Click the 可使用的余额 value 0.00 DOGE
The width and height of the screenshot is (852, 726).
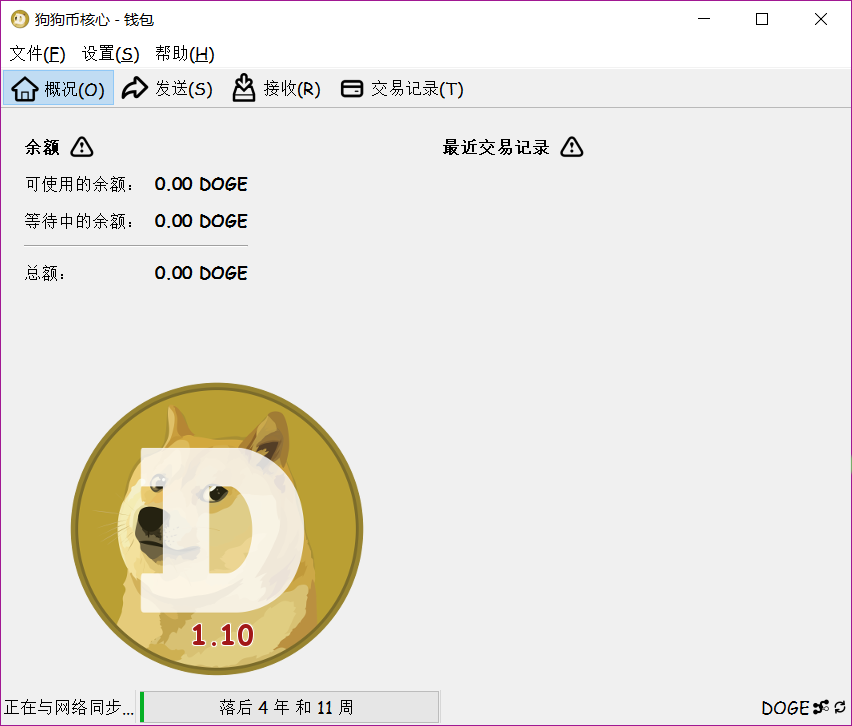pos(201,184)
